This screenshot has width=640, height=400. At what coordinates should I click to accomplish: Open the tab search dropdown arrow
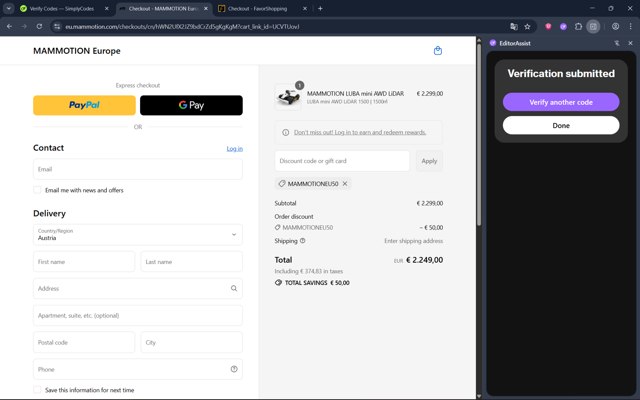pos(9,8)
